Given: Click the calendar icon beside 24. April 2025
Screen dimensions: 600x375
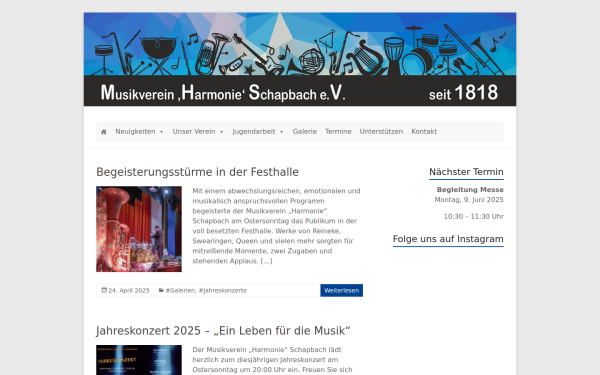Looking at the screenshot, I should (x=104, y=290).
